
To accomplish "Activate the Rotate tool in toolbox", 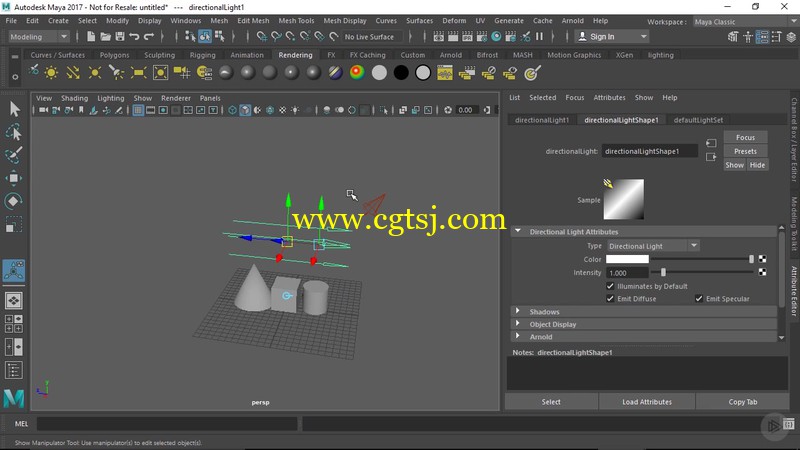I will 14,201.
